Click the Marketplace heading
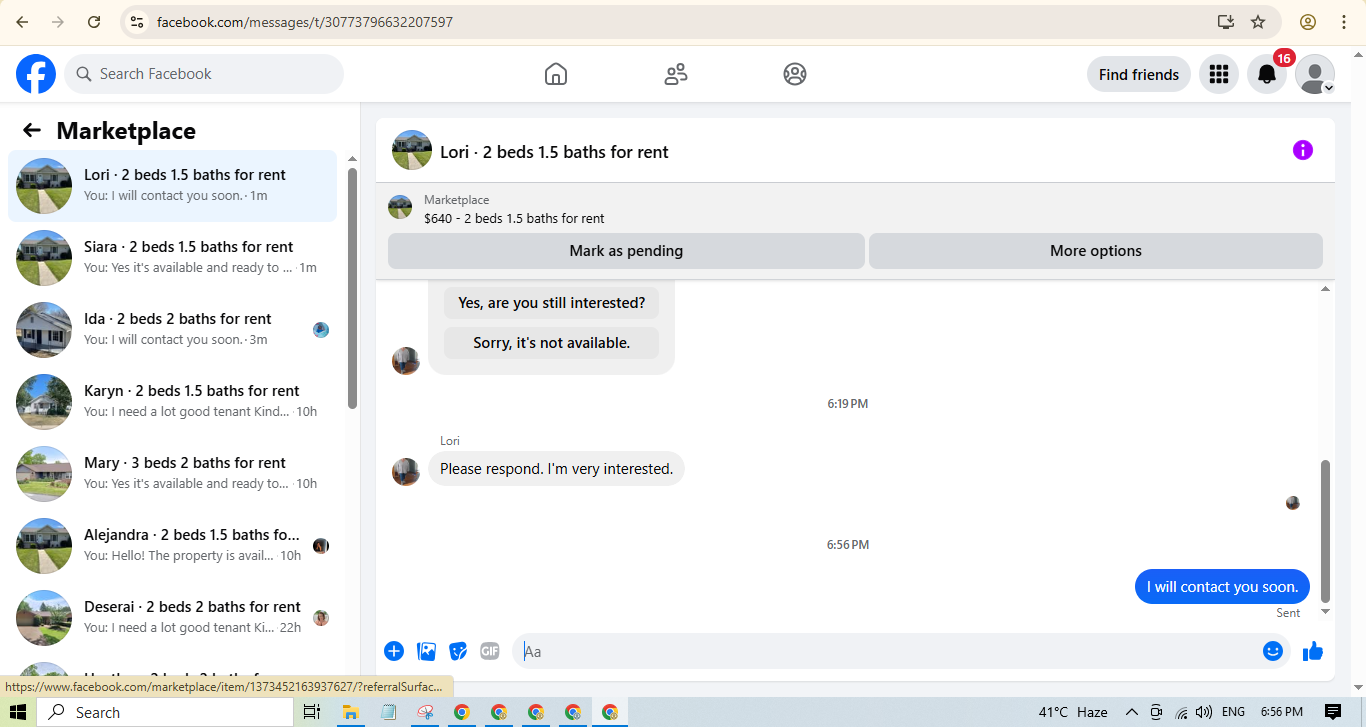This screenshot has height=727, width=1366. click(x=126, y=131)
